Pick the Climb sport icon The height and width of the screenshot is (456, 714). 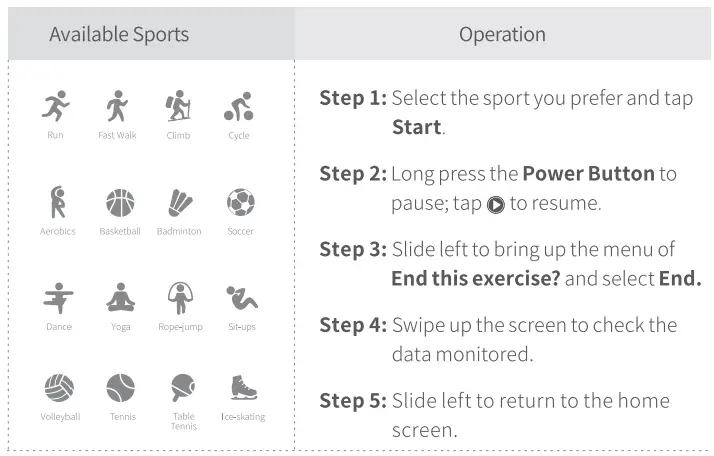[x=178, y=106]
